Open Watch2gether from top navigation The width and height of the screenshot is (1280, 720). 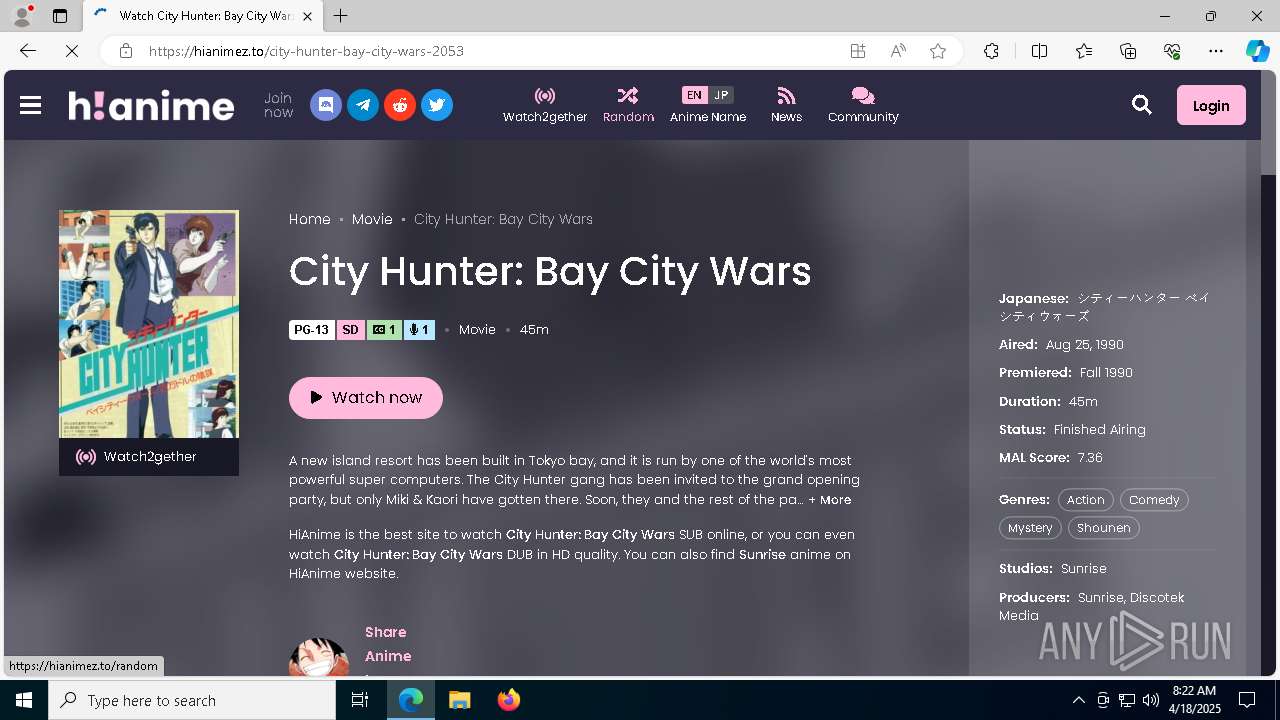tap(545, 105)
